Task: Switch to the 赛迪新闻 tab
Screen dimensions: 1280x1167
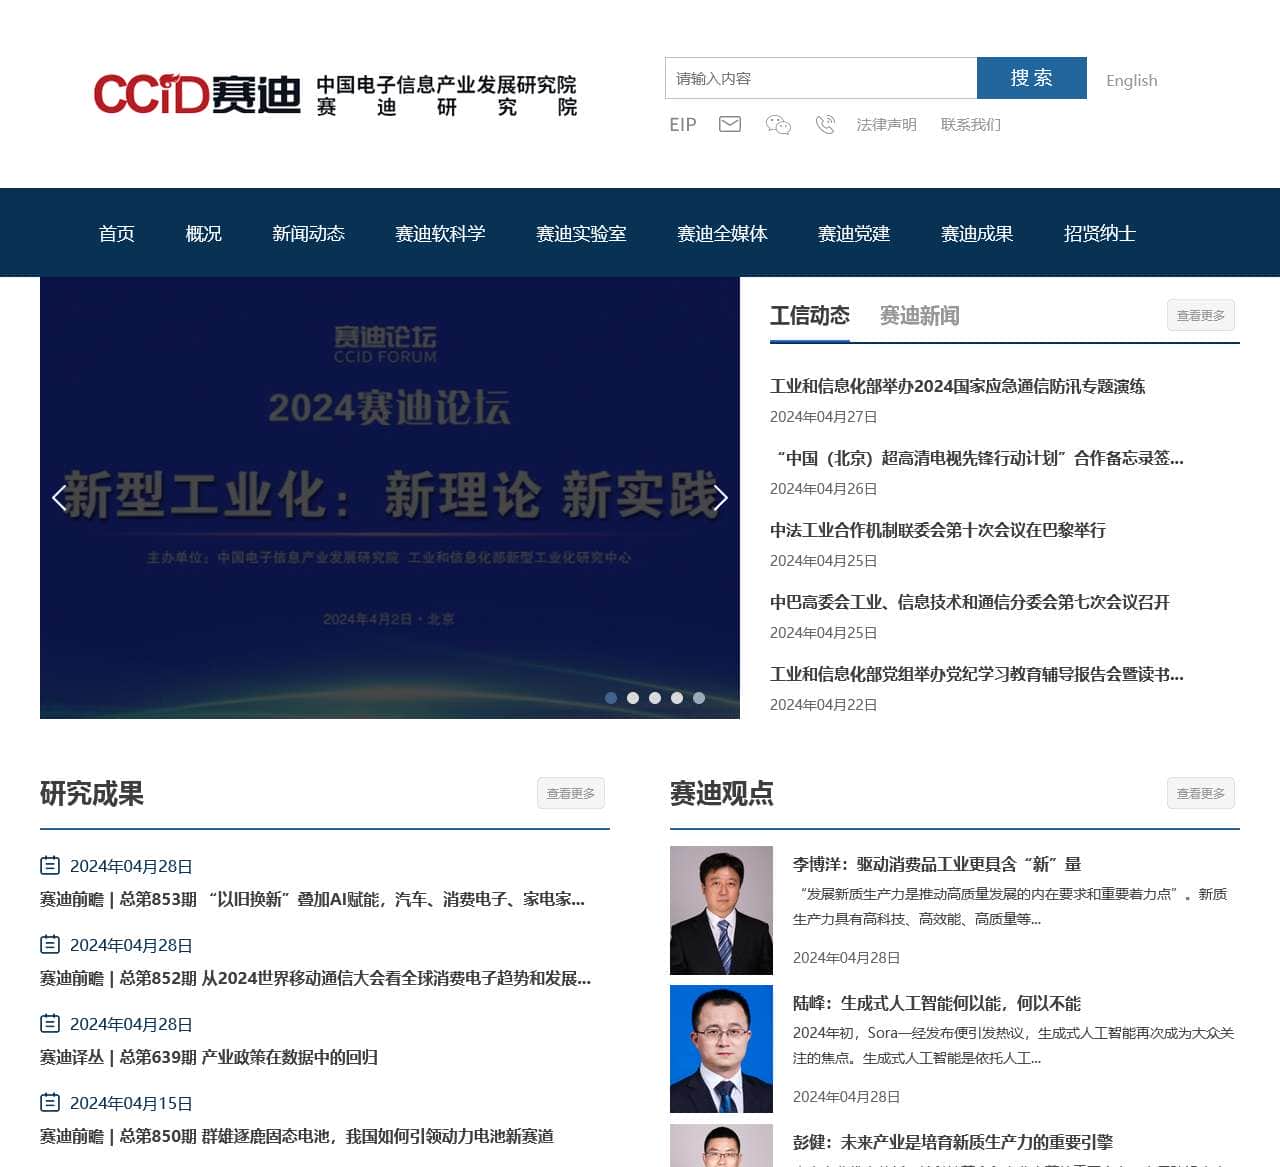Action: click(918, 316)
